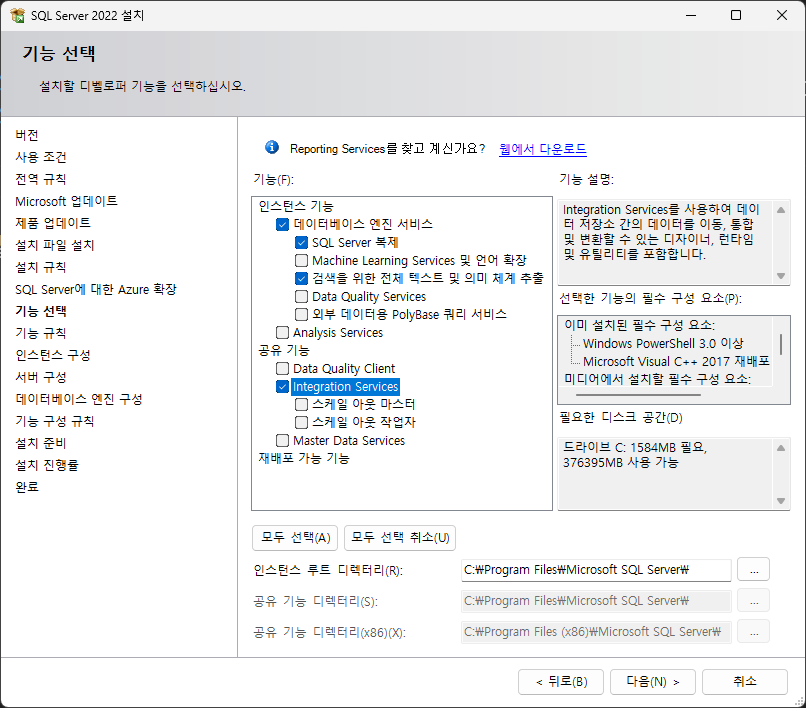Enable the Analysis Services checkbox
The width and height of the screenshot is (806, 708).
[282, 333]
